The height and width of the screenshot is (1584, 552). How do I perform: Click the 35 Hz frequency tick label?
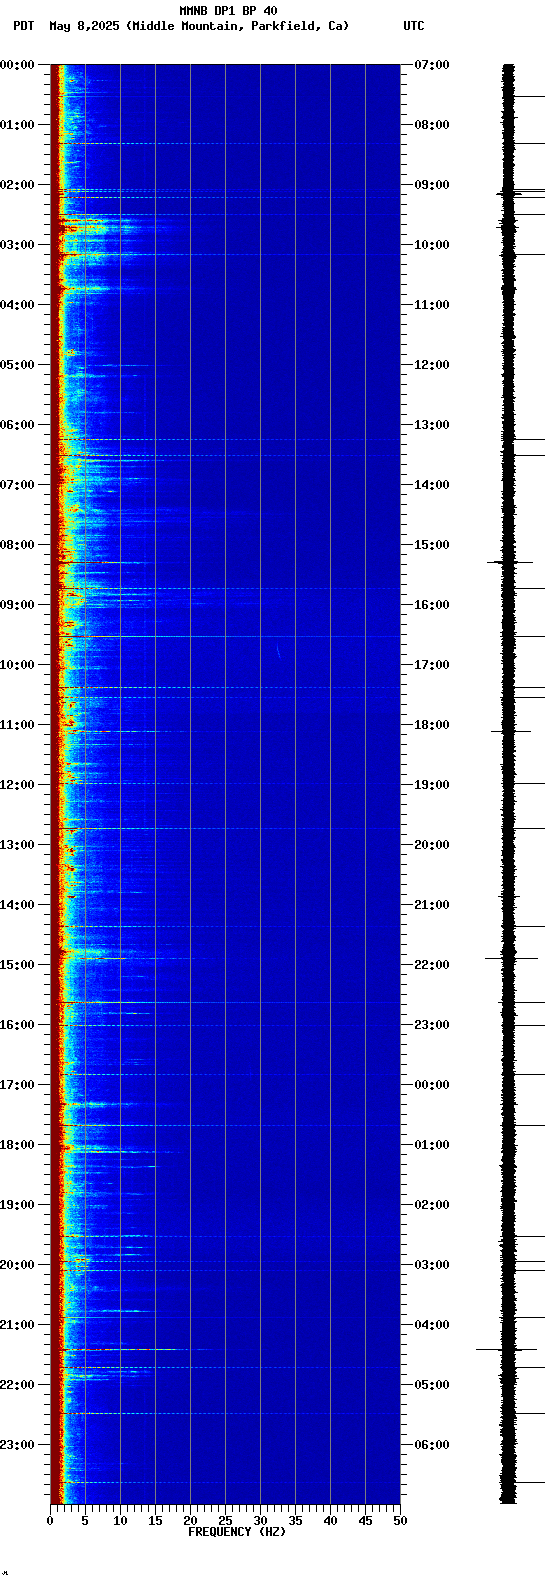295,1521
